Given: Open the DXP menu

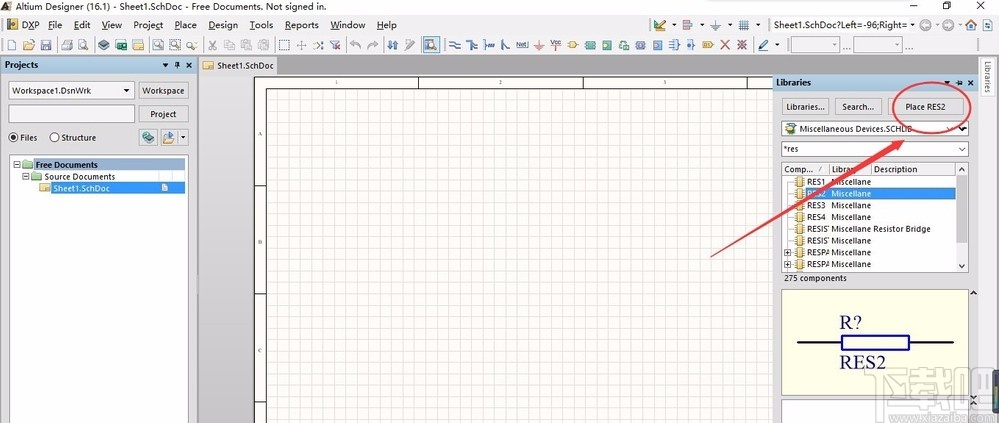Looking at the screenshot, I should pos(24,25).
